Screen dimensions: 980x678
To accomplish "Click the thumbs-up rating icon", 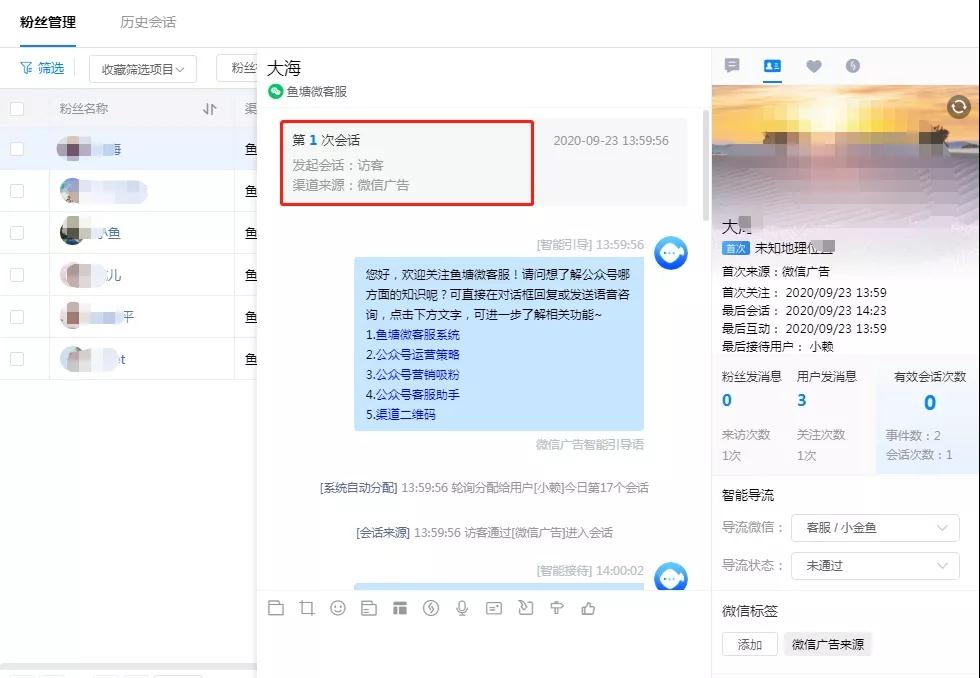I will [x=588, y=608].
